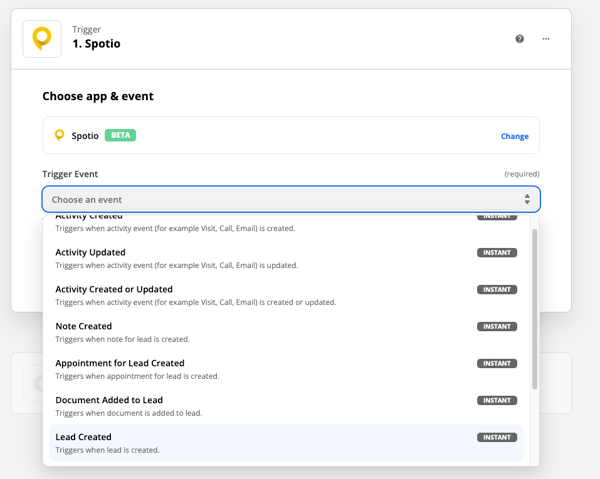The height and width of the screenshot is (479, 600).
Task: Click 'Triggers when document is added to lead.' text
Action: [x=129, y=413]
